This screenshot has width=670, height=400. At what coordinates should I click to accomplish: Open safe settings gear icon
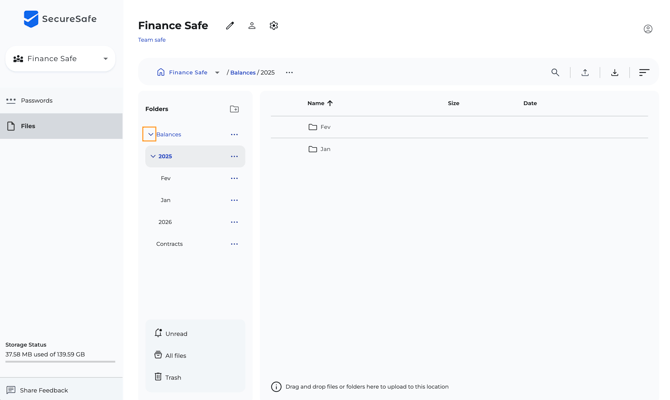(x=274, y=26)
